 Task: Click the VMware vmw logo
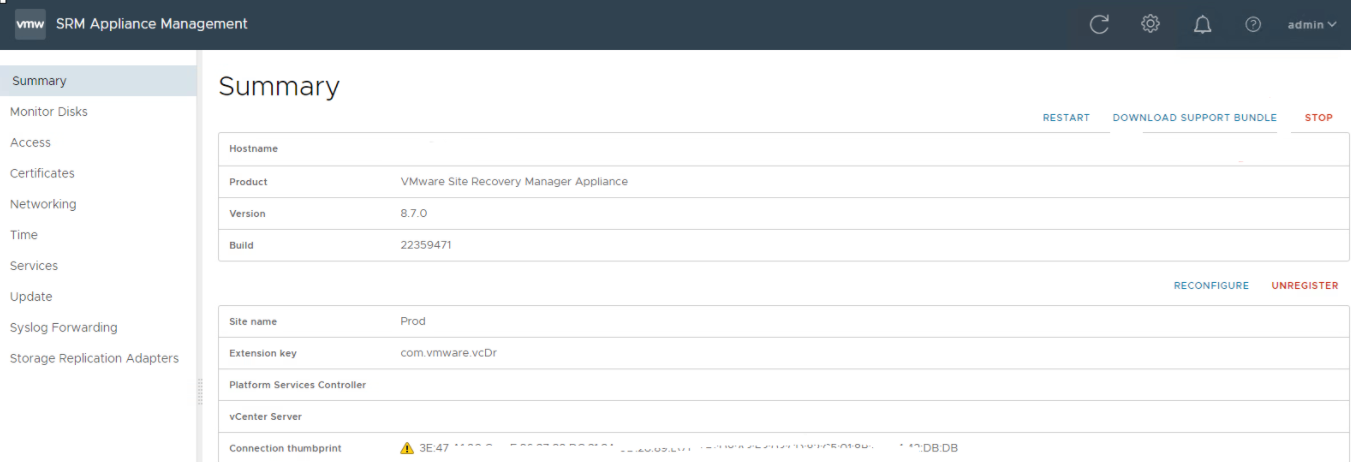(x=30, y=24)
